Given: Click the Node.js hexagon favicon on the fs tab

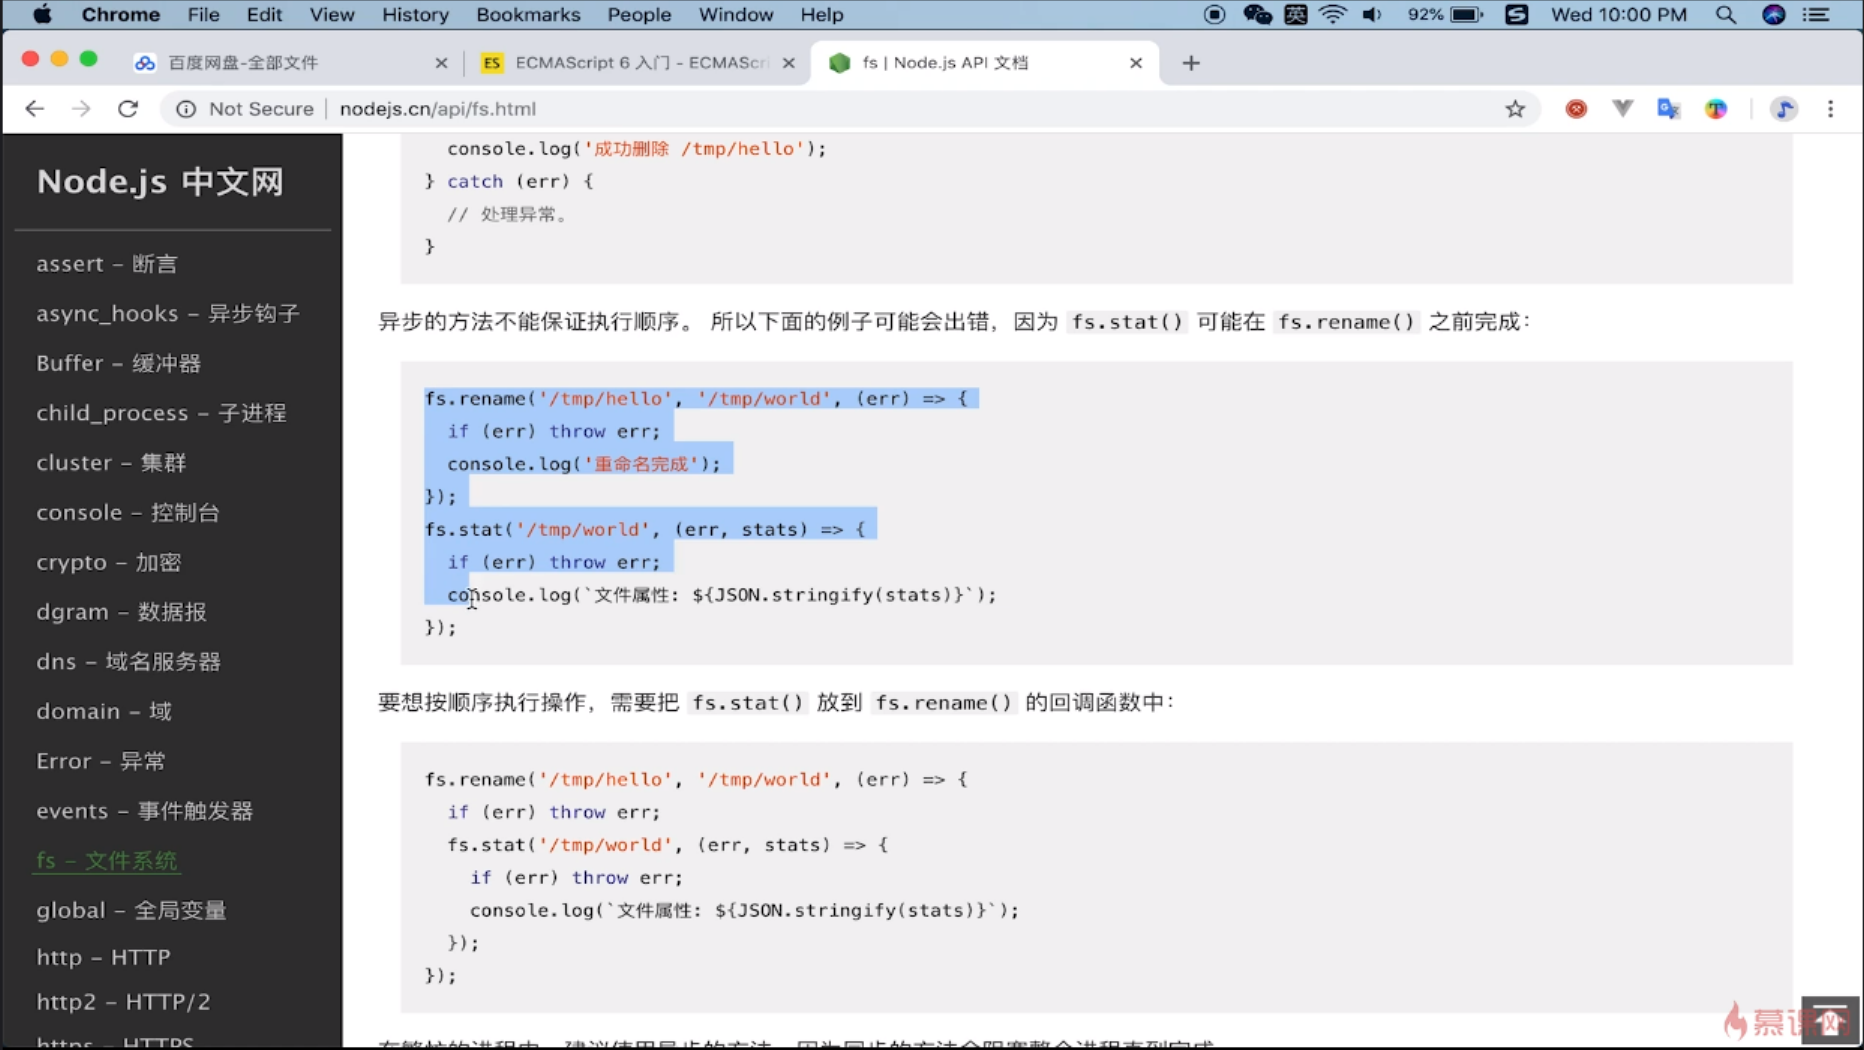Looking at the screenshot, I should tap(840, 62).
